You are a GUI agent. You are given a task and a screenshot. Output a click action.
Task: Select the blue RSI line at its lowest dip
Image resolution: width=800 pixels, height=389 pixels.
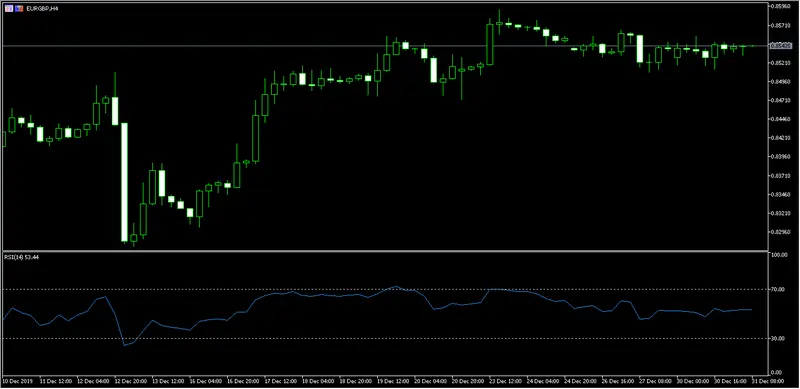tap(124, 345)
